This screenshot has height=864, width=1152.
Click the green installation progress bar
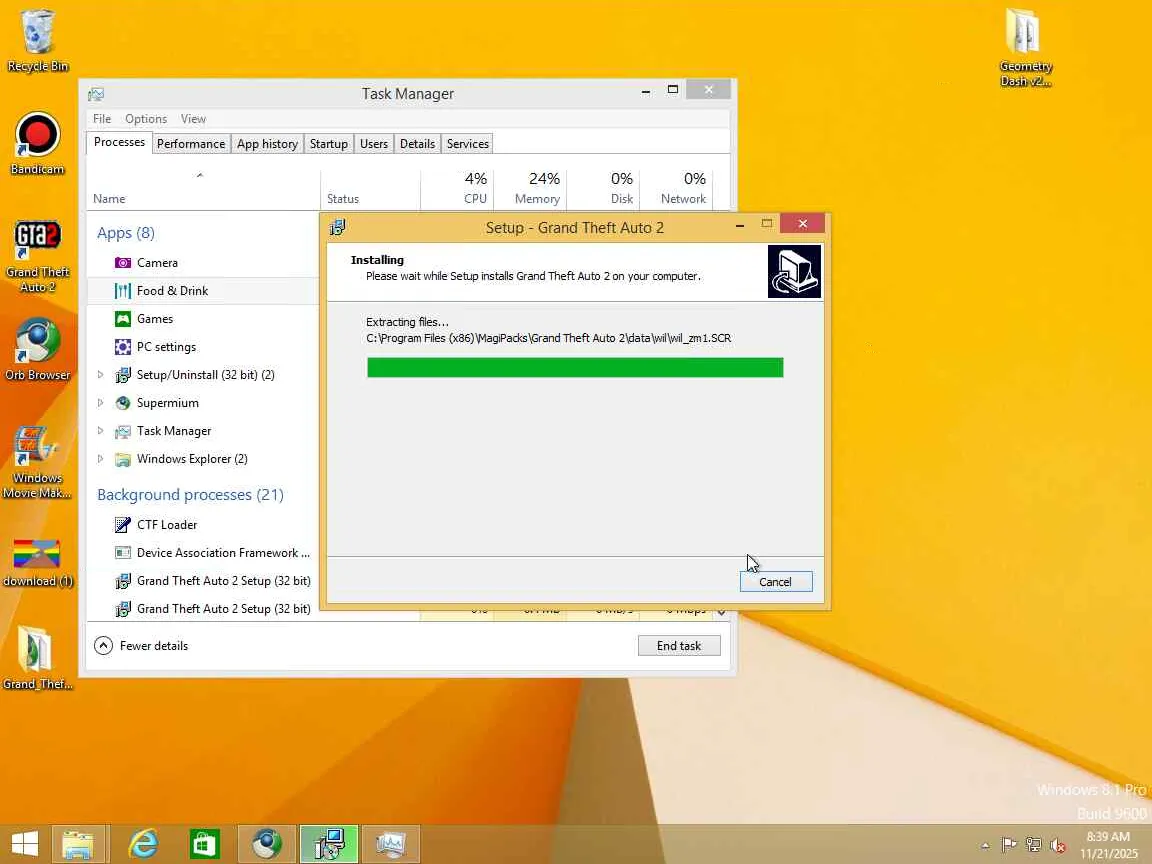coord(575,367)
